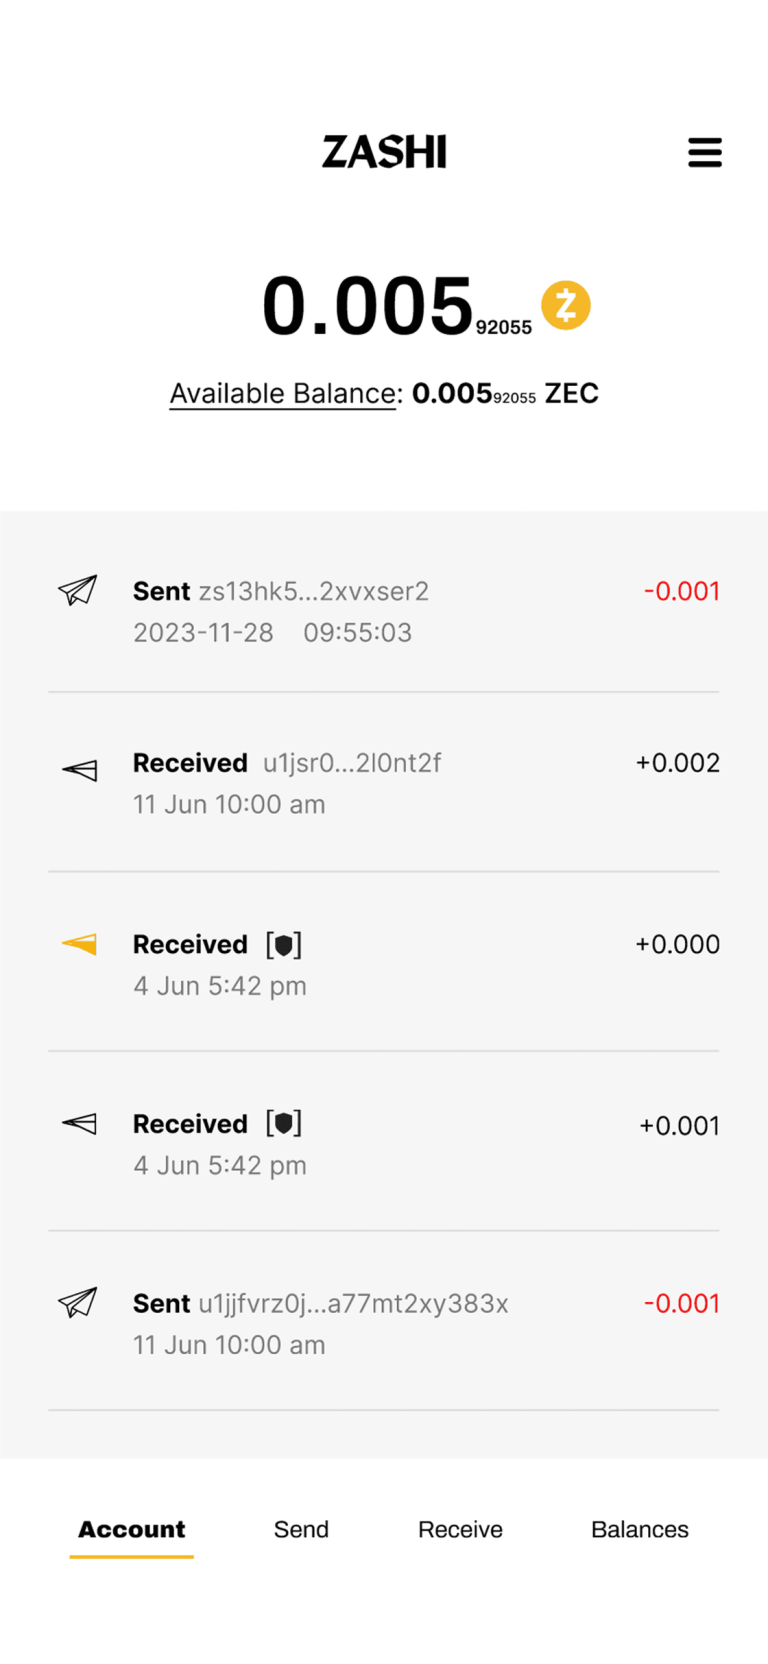Open the Balances tab

pos(639,1529)
